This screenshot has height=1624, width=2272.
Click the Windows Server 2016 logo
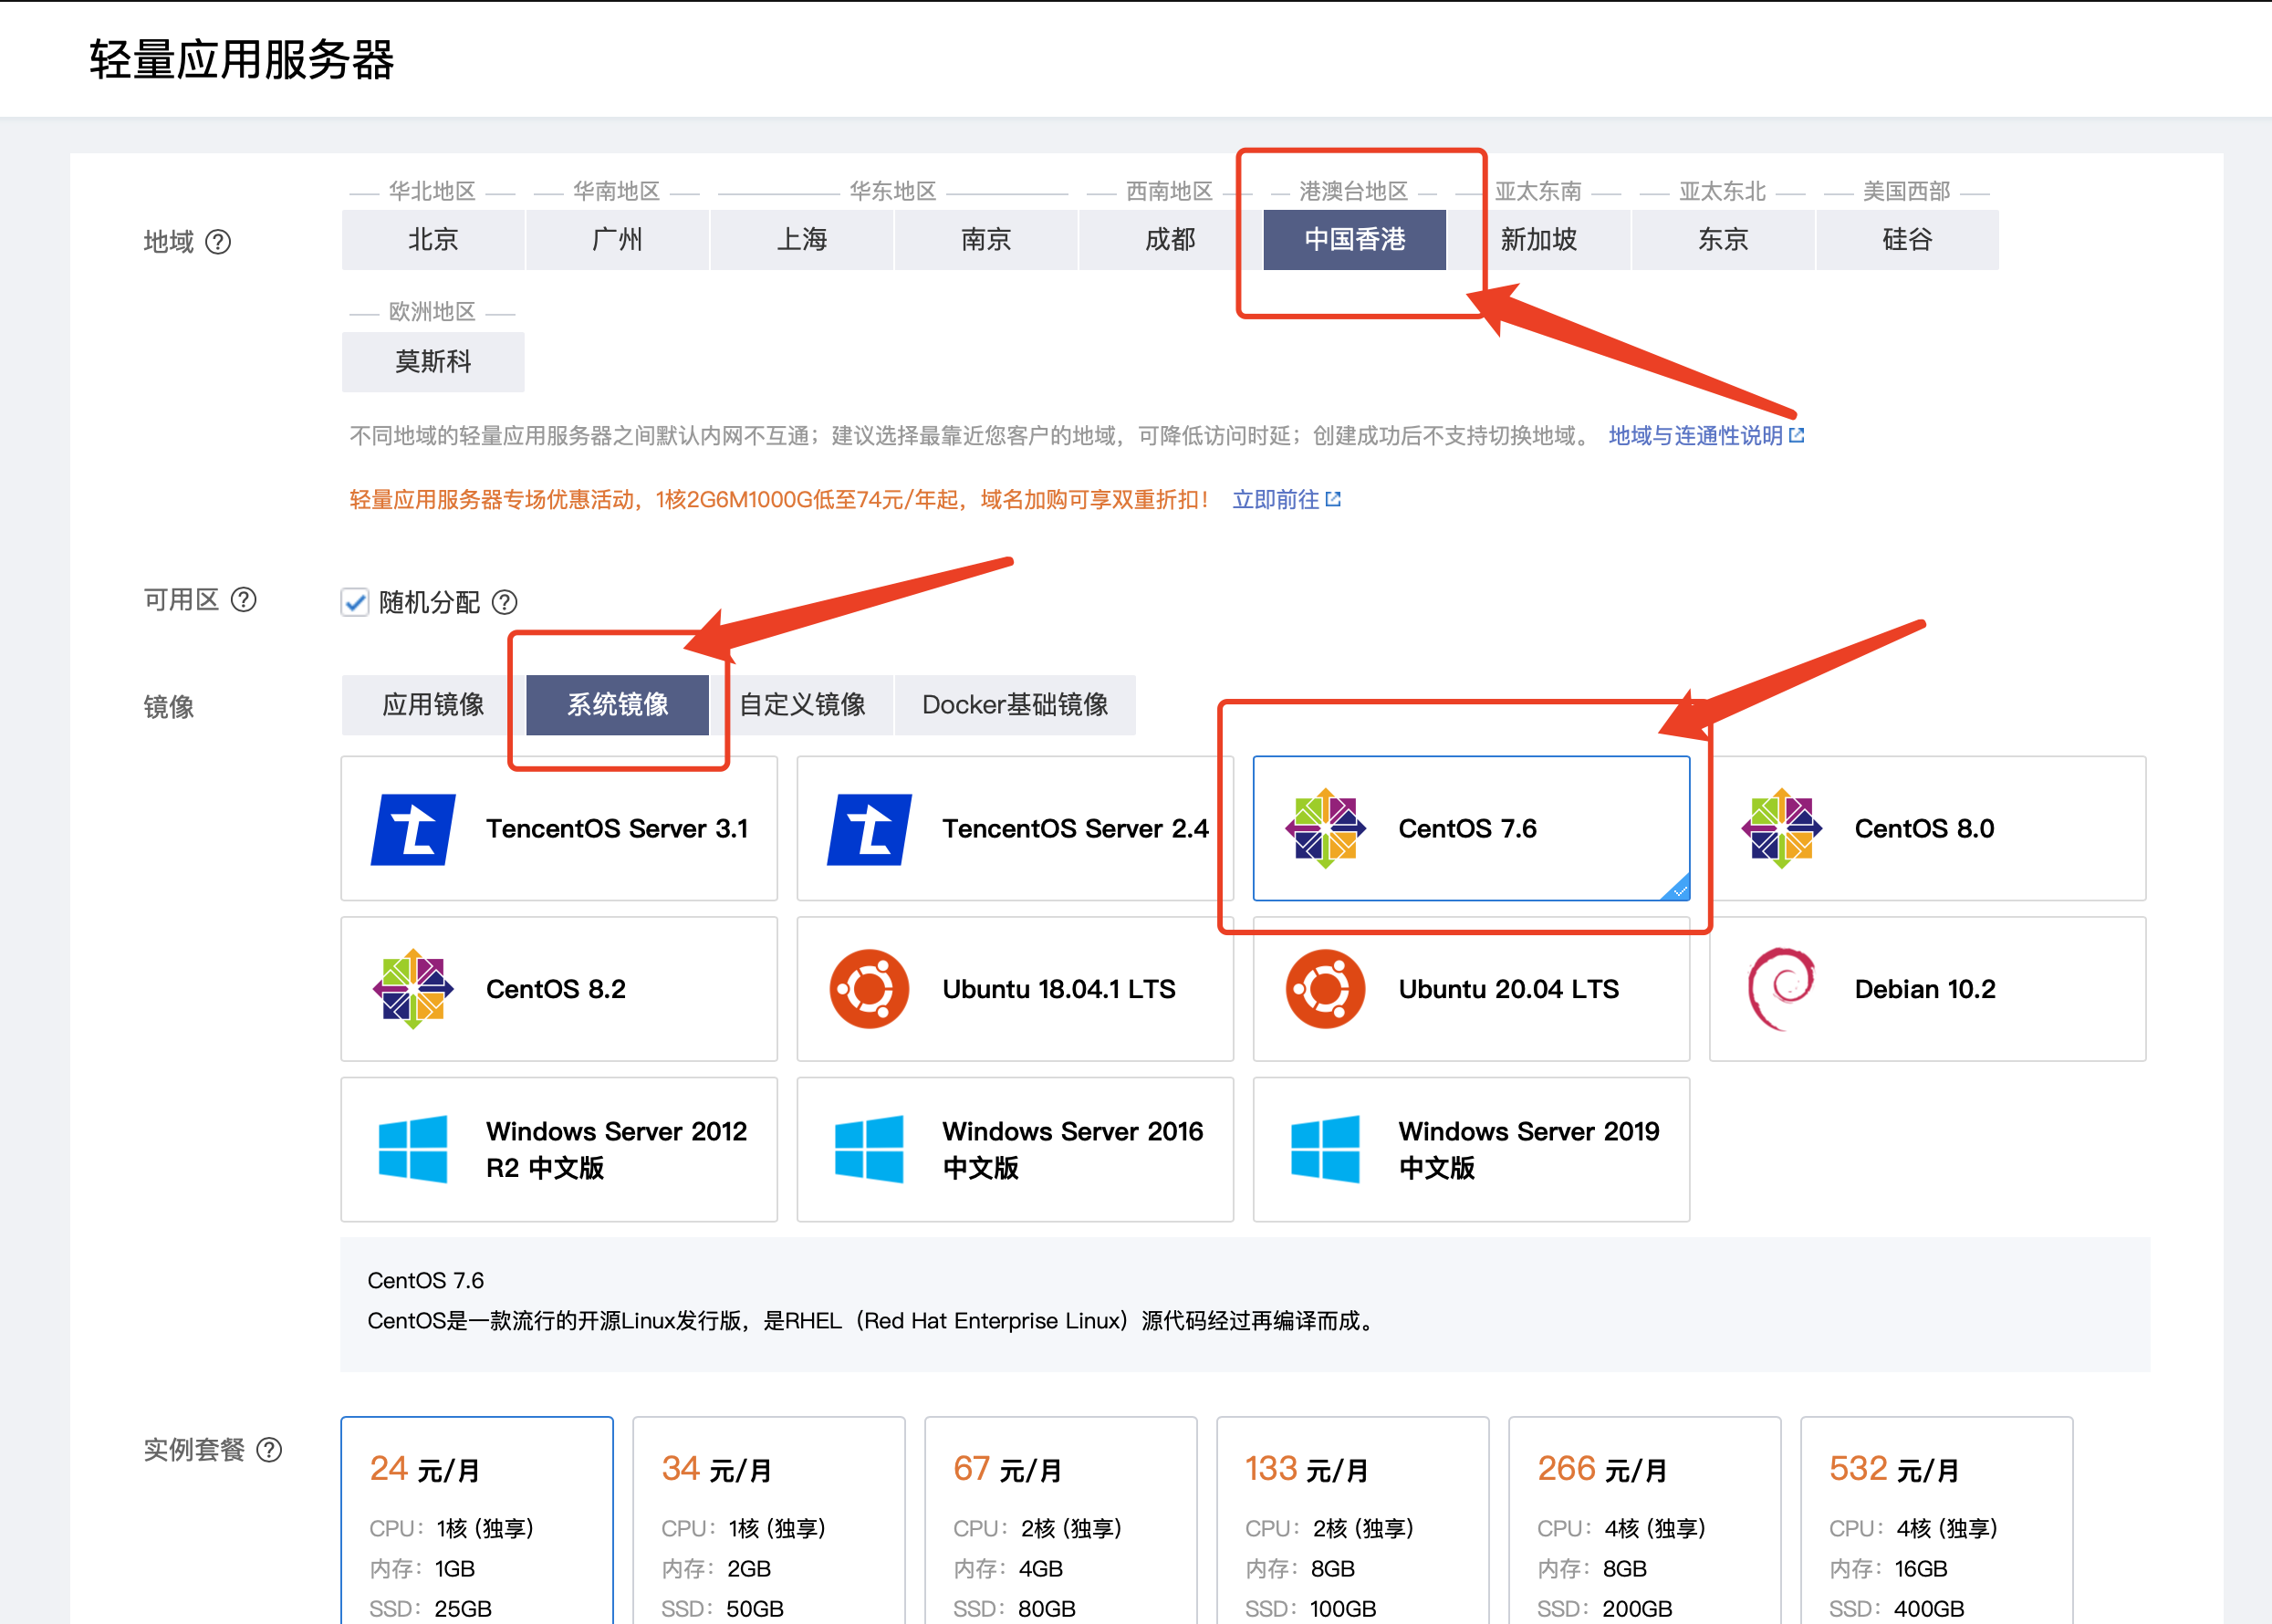(x=869, y=1149)
